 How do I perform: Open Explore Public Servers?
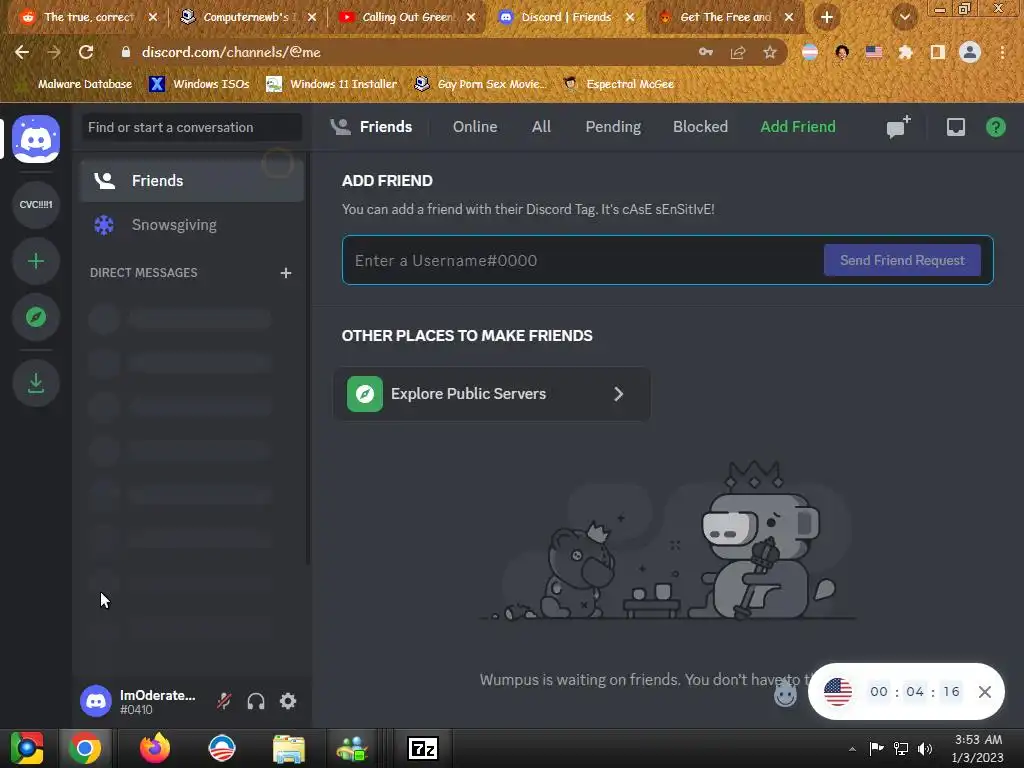(492, 394)
